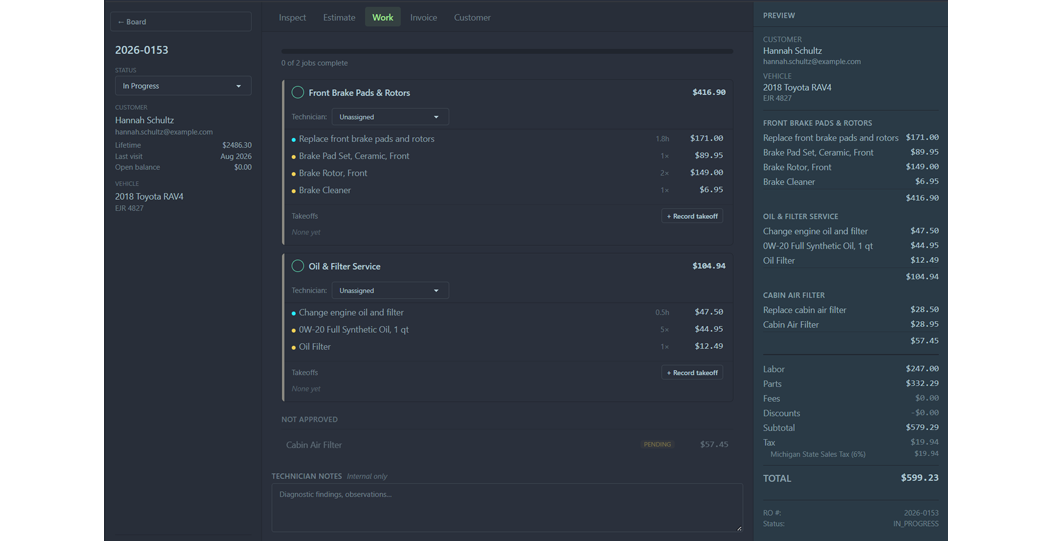This screenshot has height=541, width=1052.
Task: Click sidebar email hannah.schultz@example.com
Action: coord(164,132)
